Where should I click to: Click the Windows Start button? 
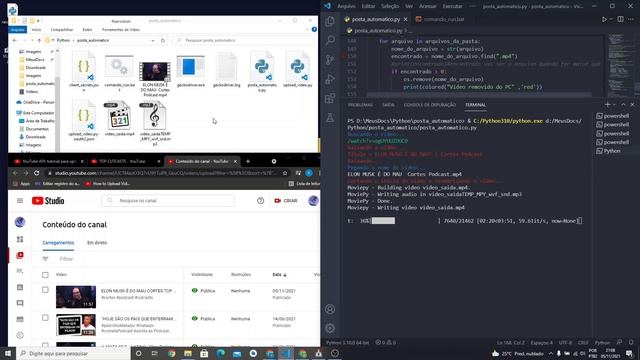click(8, 353)
